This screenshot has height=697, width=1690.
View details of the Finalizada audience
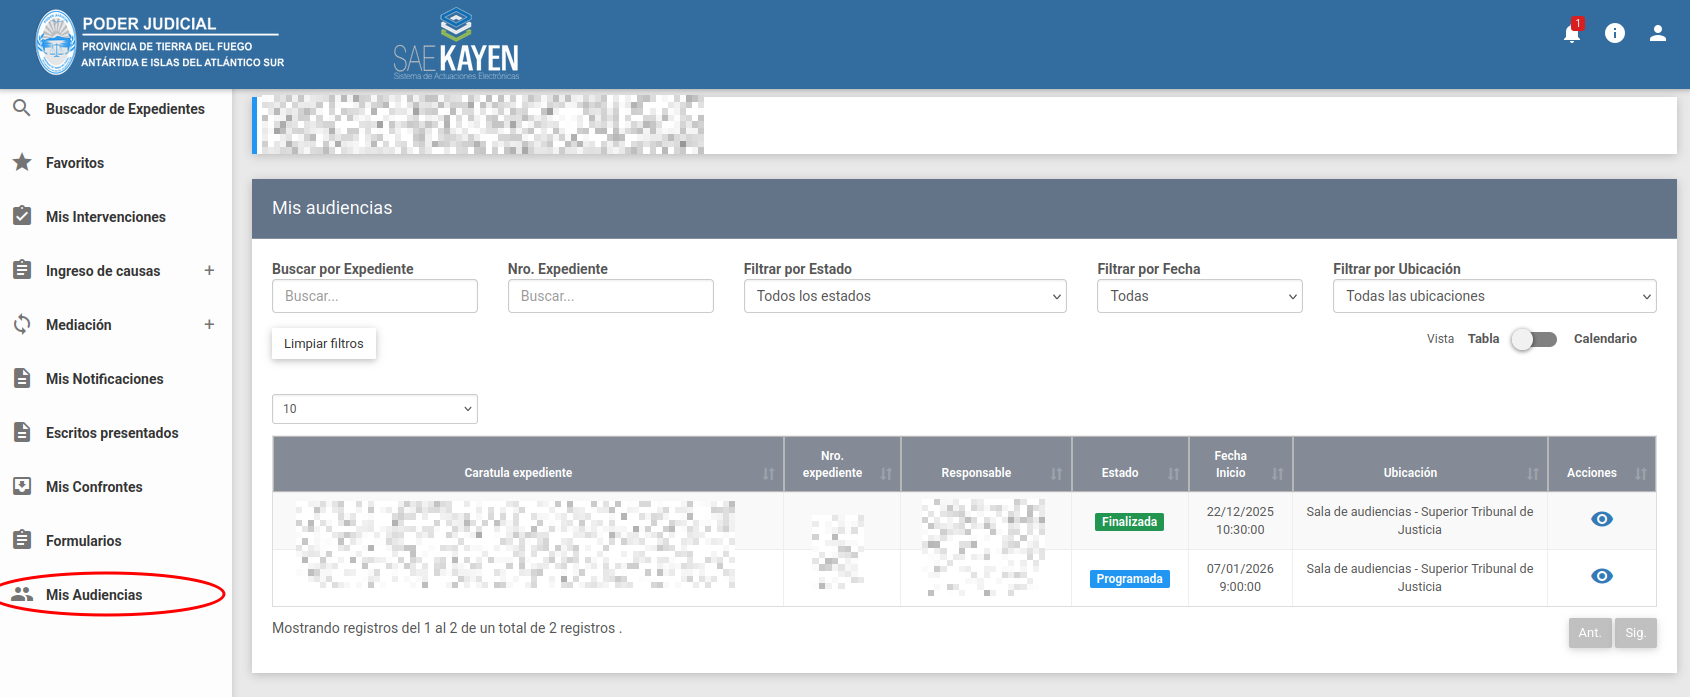tap(1601, 519)
